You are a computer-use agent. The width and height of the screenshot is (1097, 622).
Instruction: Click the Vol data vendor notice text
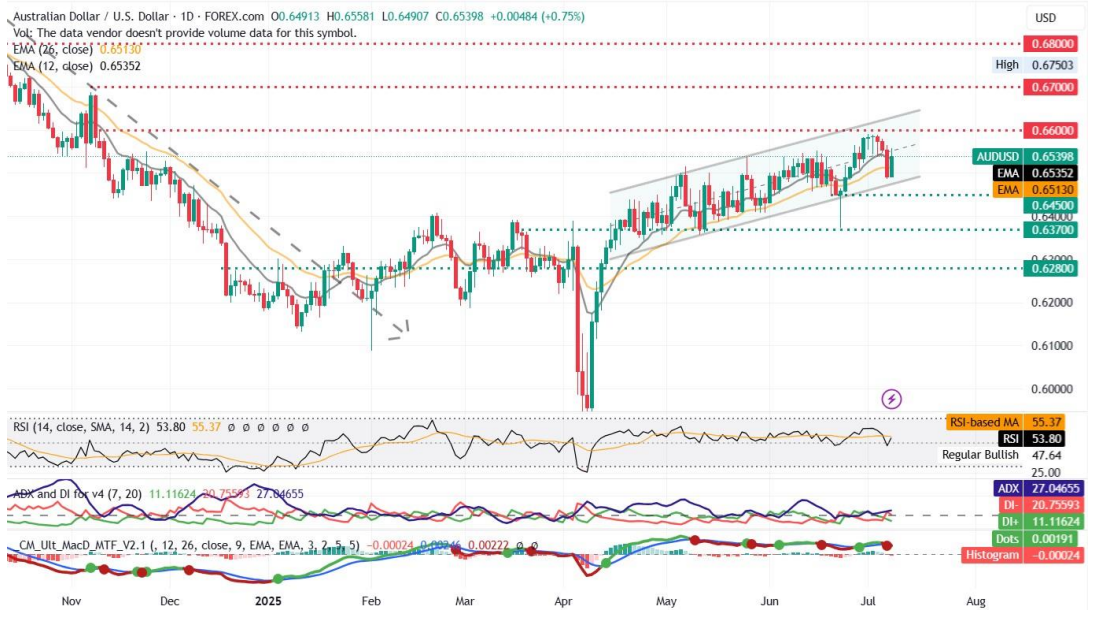(185, 33)
